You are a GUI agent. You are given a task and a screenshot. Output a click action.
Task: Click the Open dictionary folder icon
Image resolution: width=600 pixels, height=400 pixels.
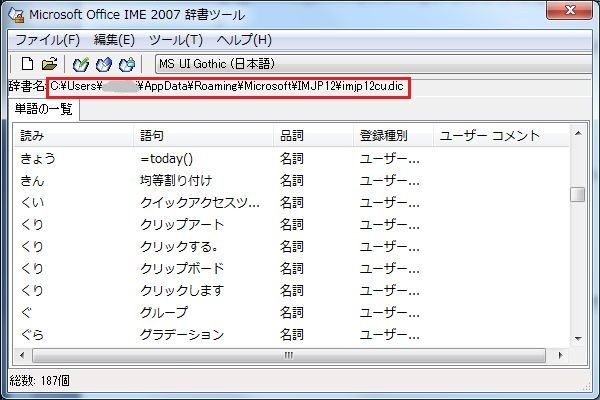(49, 64)
